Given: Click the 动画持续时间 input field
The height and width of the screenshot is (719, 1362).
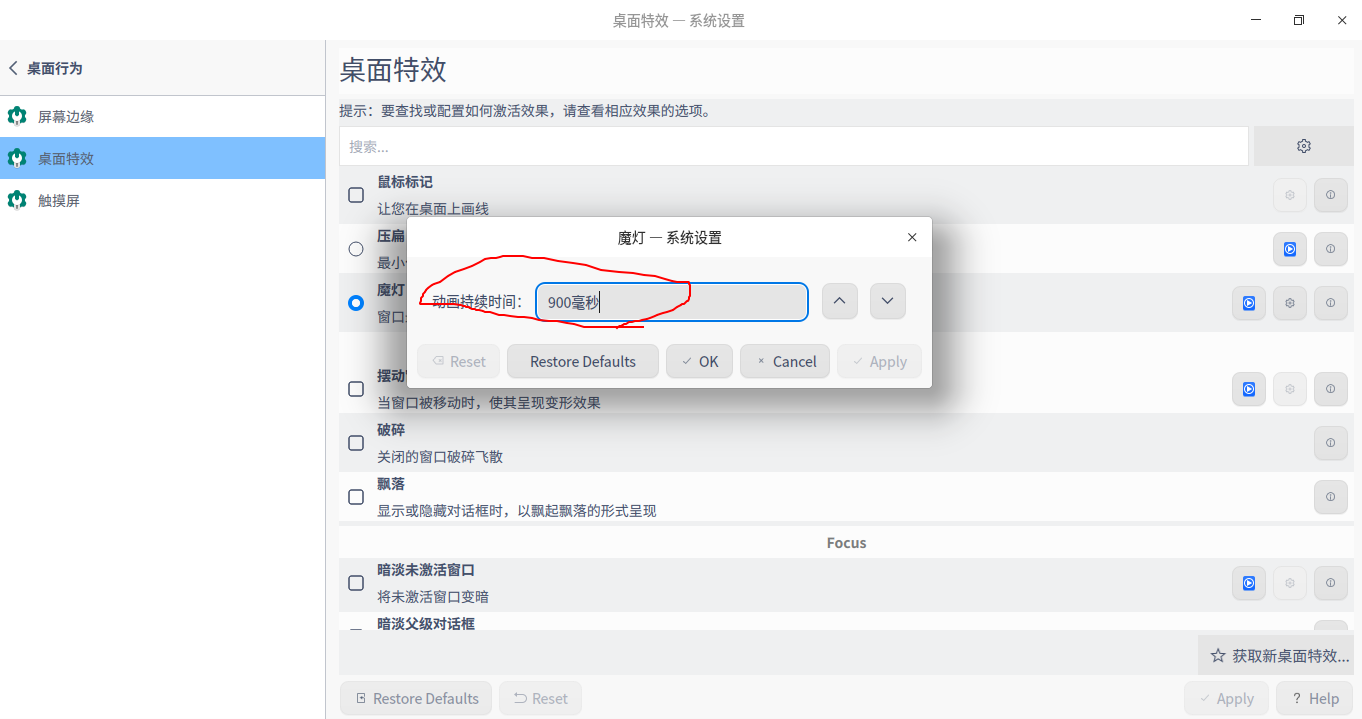Looking at the screenshot, I should (672, 302).
